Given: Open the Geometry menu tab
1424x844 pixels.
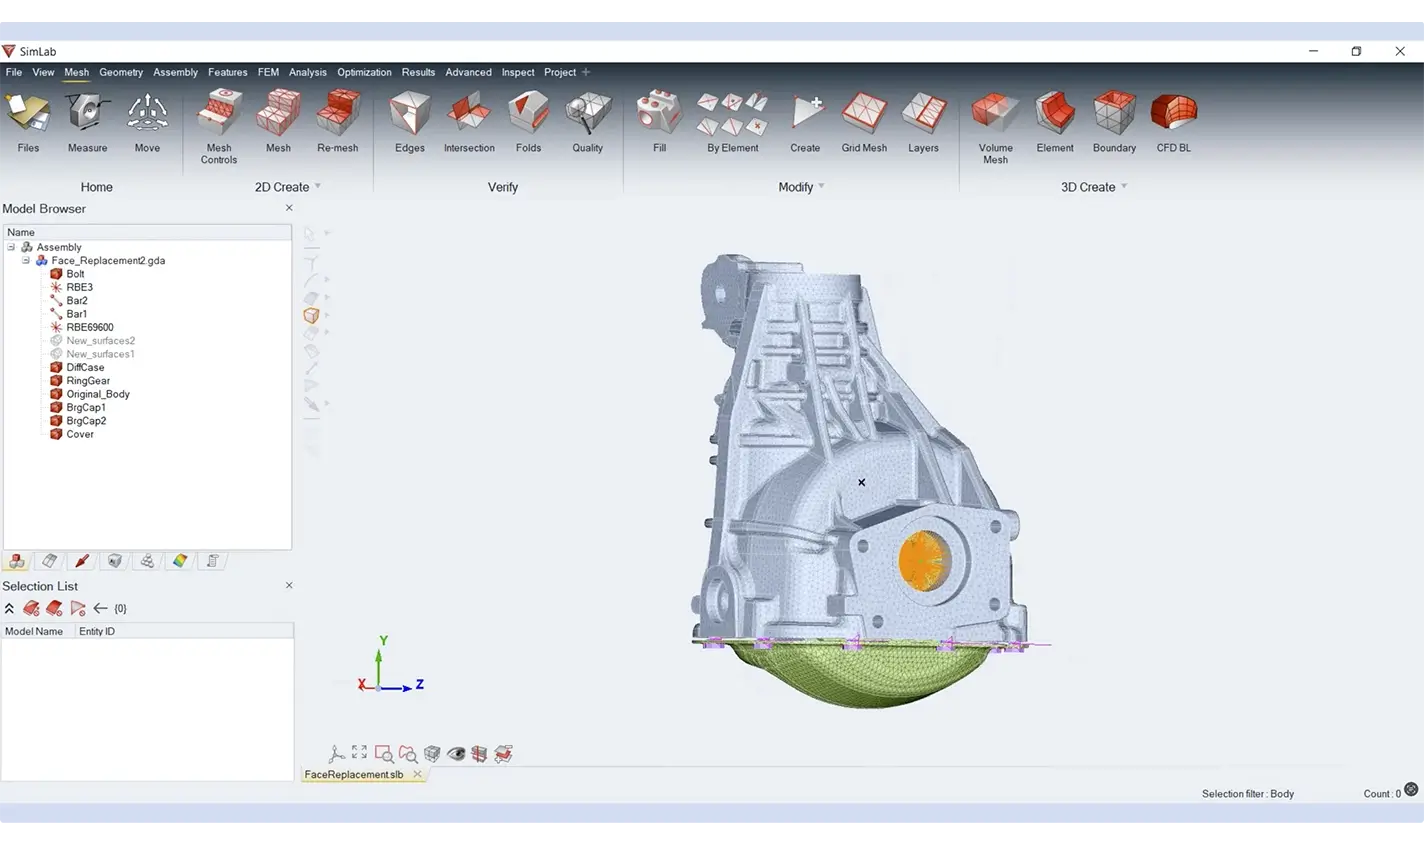Looking at the screenshot, I should click(x=121, y=72).
